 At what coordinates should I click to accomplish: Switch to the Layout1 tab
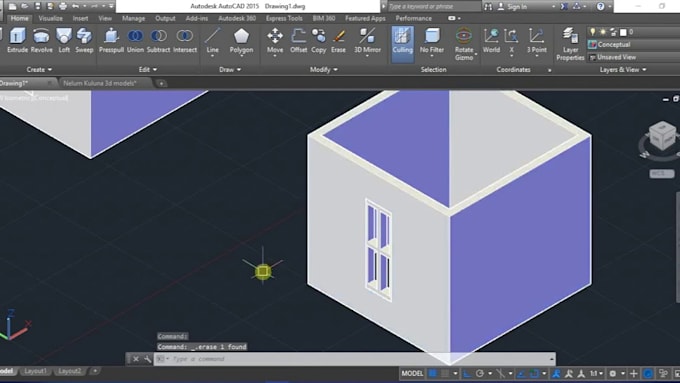[36, 371]
